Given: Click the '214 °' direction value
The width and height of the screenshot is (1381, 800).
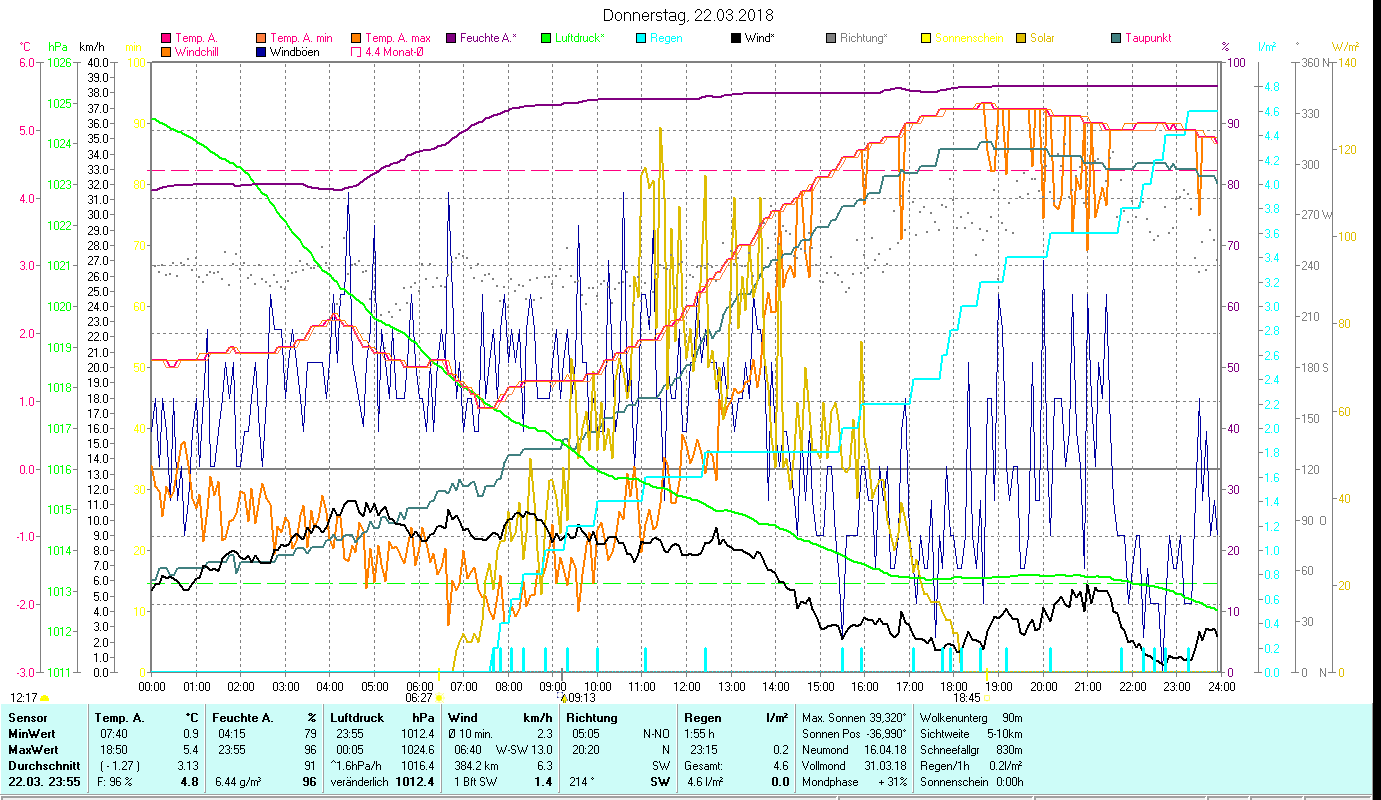Looking at the screenshot, I should [x=580, y=782].
